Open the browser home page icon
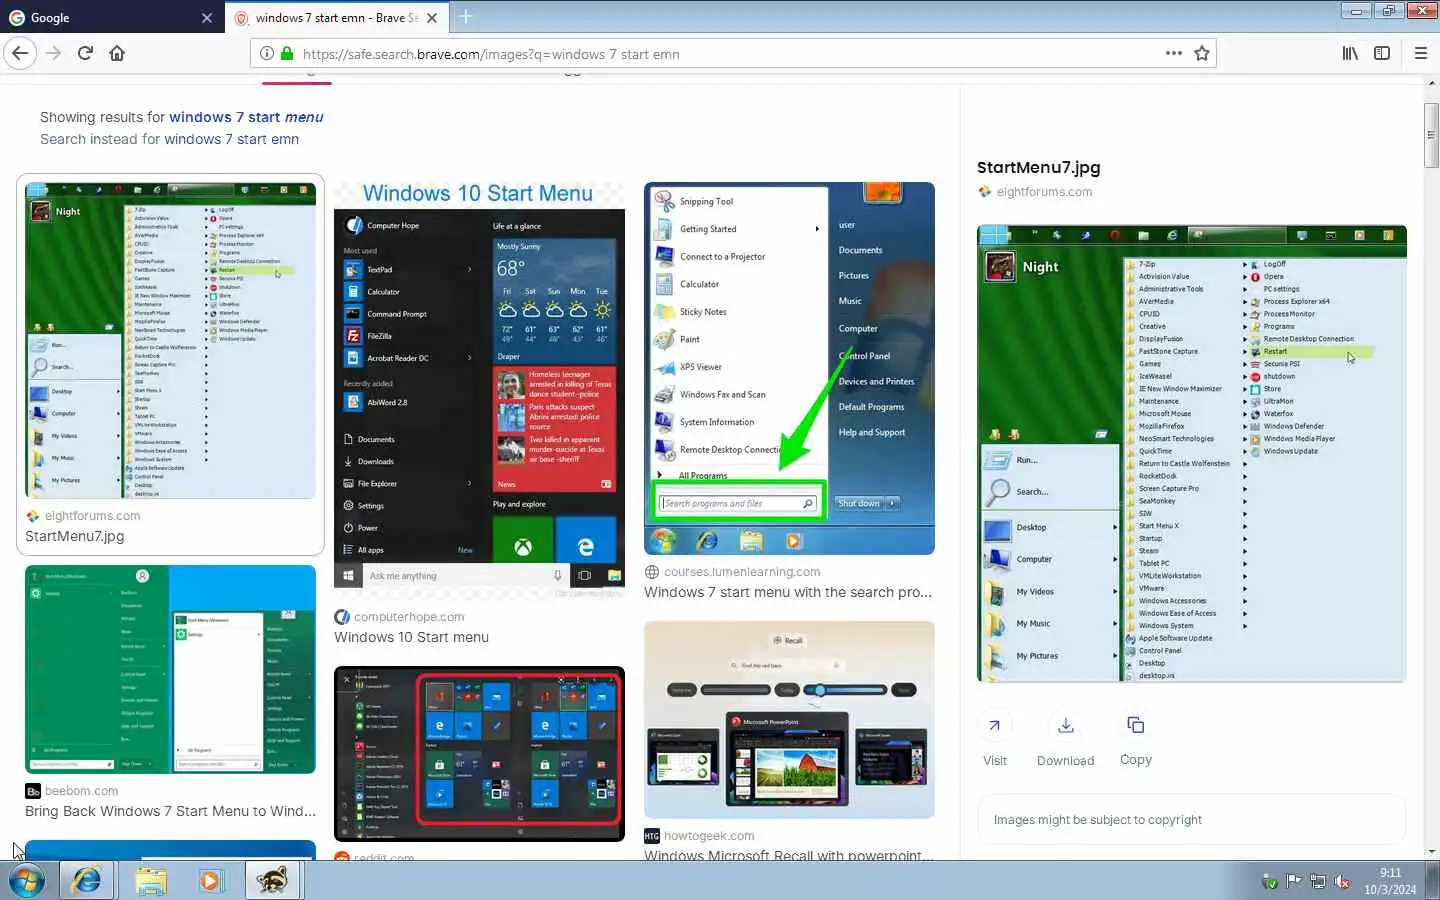The width and height of the screenshot is (1440, 900). (117, 53)
